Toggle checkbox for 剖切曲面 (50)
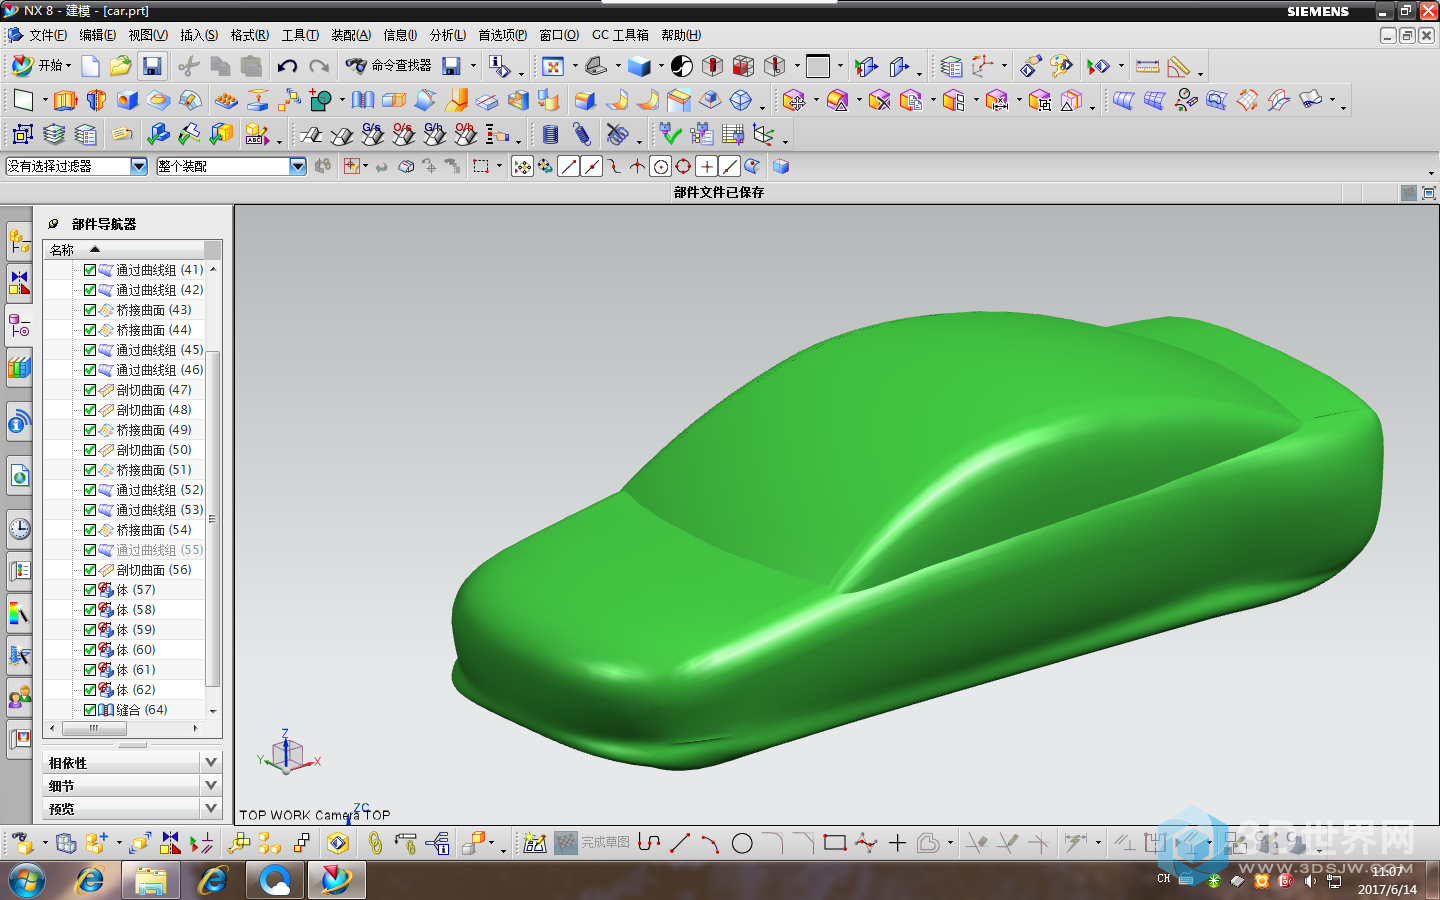 pyautogui.click(x=90, y=450)
